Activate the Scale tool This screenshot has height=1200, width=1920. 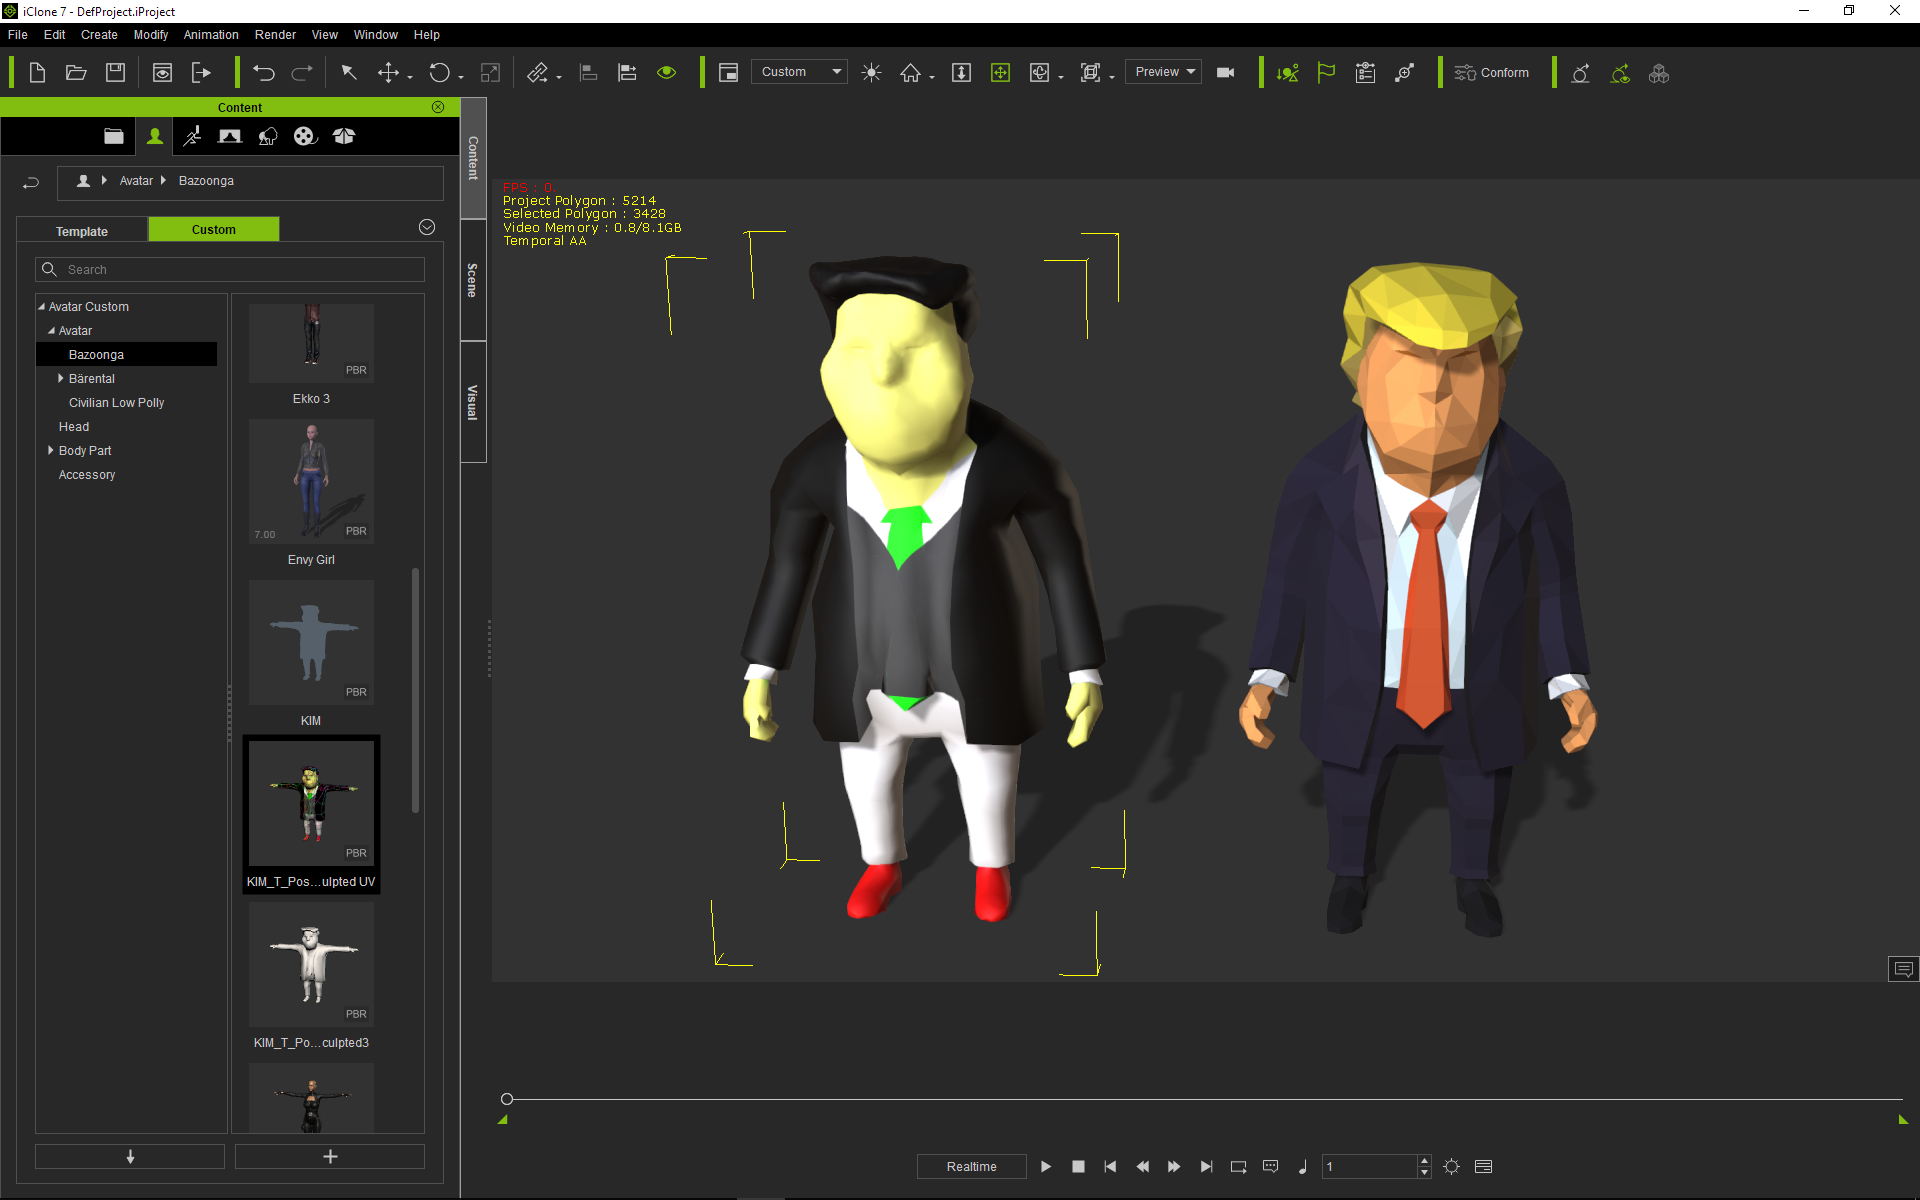click(490, 73)
